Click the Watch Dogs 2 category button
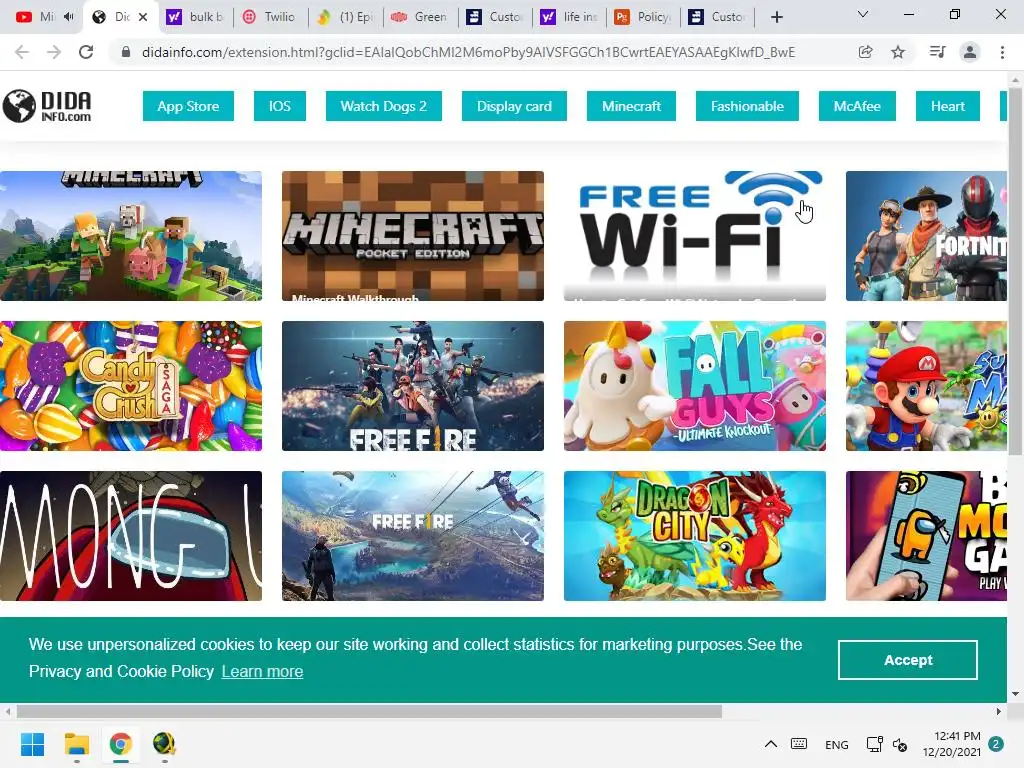The image size is (1024, 768). pos(383,106)
